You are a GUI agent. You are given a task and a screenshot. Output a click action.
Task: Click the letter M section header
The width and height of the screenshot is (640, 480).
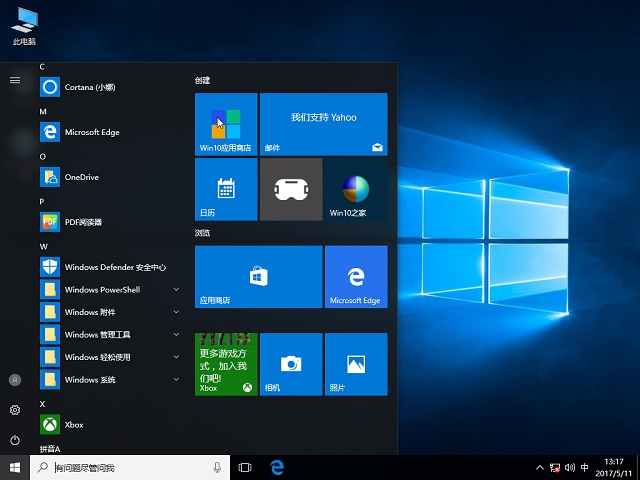click(x=43, y=111)
